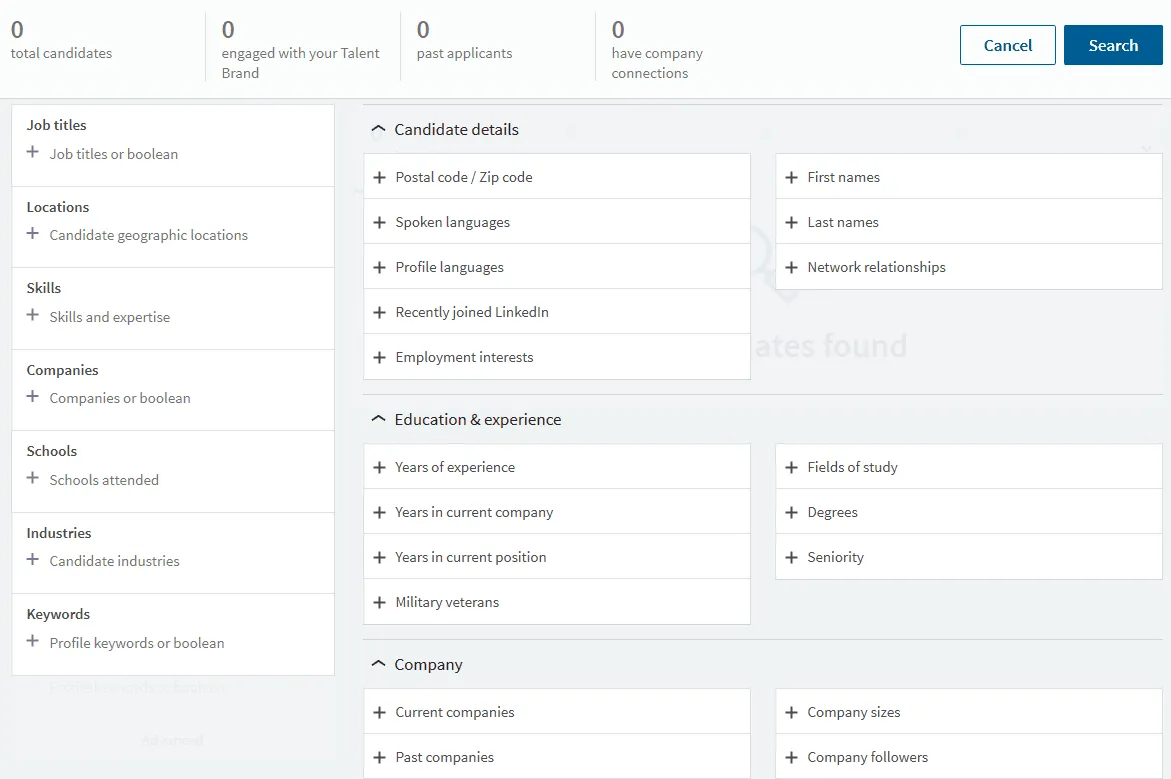Add Profile keywords or boolean
This screenshot has height=779, width=1171.
tap(136, 643)
